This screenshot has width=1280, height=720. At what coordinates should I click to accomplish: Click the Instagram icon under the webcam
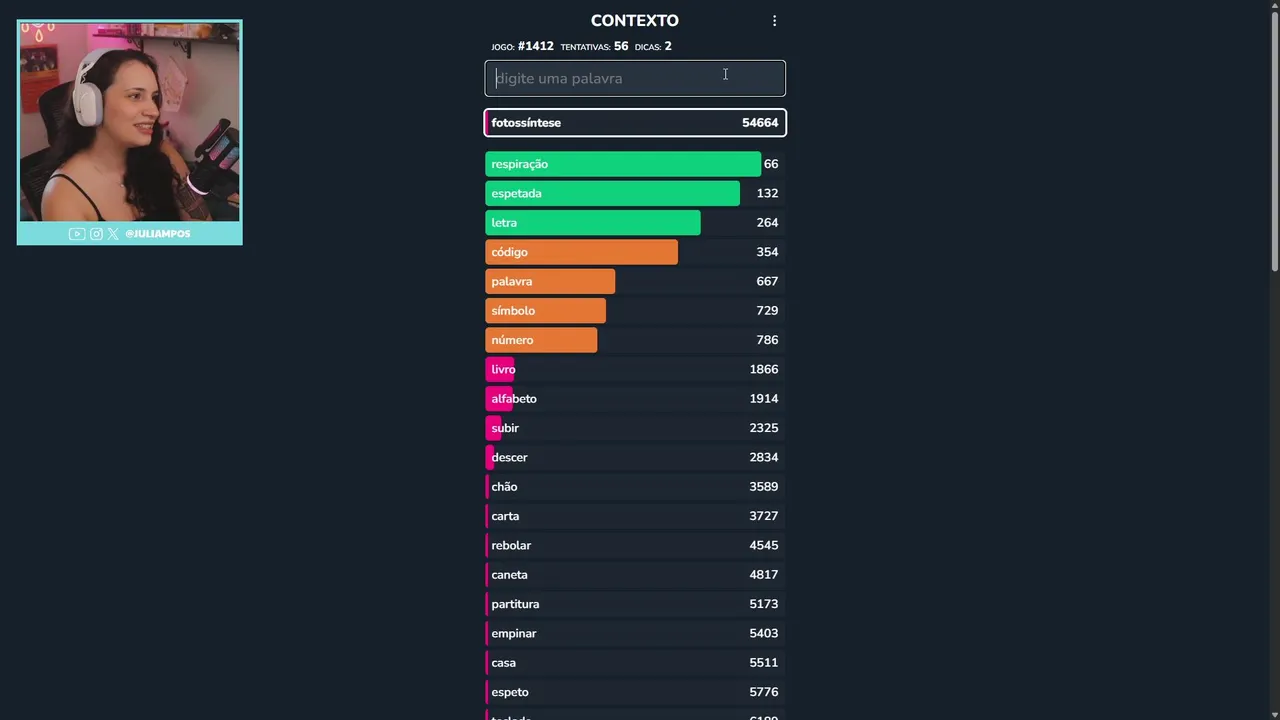point(96,234)
